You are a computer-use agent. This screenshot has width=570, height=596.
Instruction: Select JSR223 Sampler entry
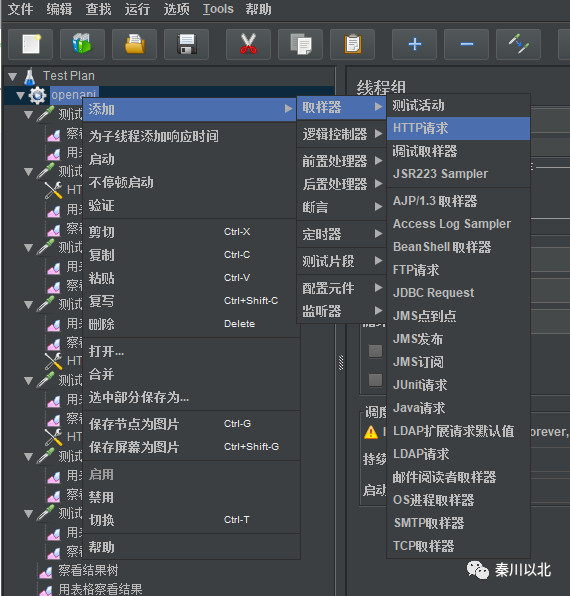[x=458, y=174]
